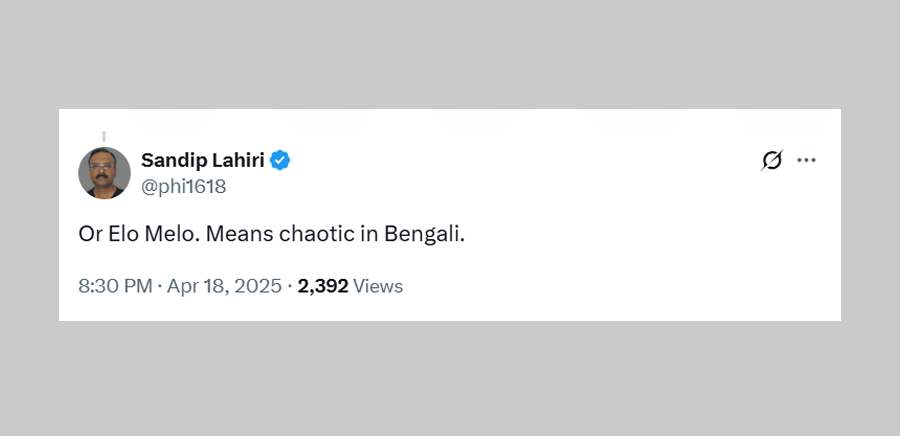The height and width of the screenshot is (436, 900).
Task: Open the Grok explain-post icon
Action: [x=771, y=160]
